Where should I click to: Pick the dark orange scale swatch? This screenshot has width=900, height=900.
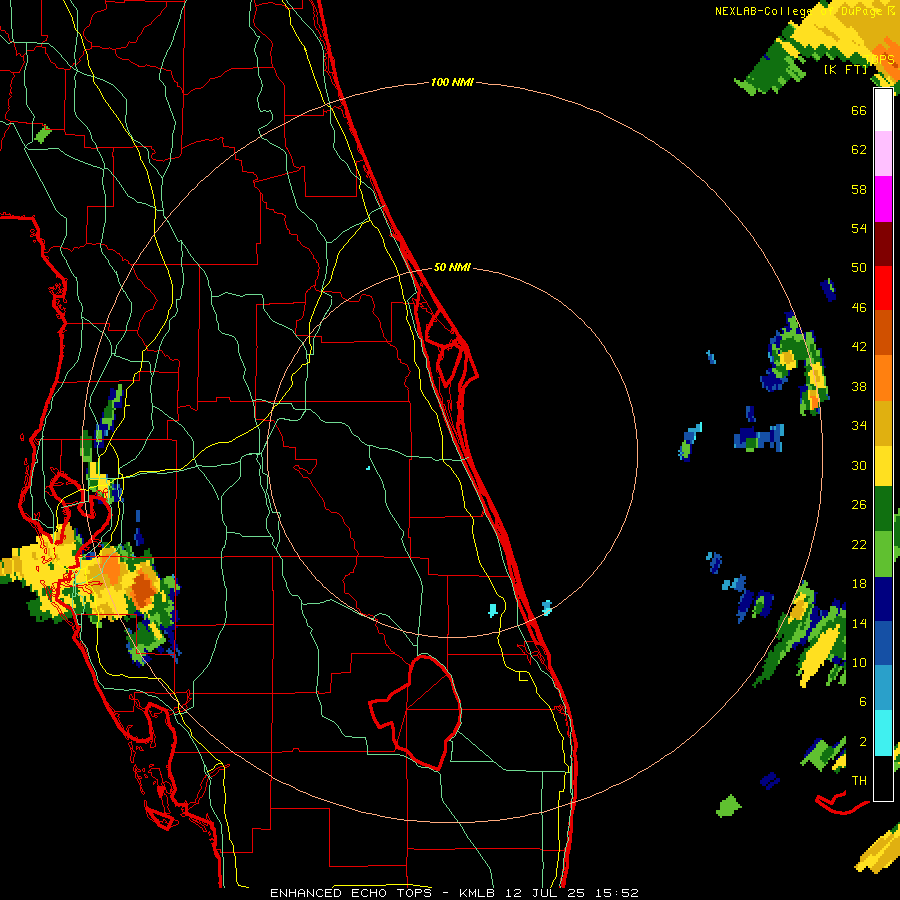coord(883,333)
